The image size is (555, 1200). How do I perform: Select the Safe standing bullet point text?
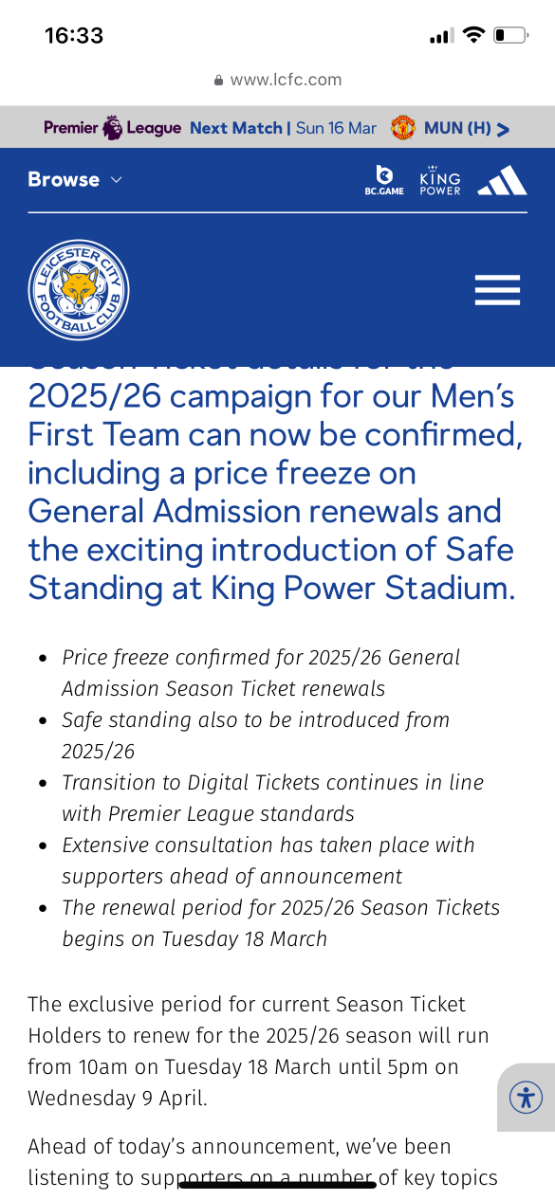pos(255,735)
